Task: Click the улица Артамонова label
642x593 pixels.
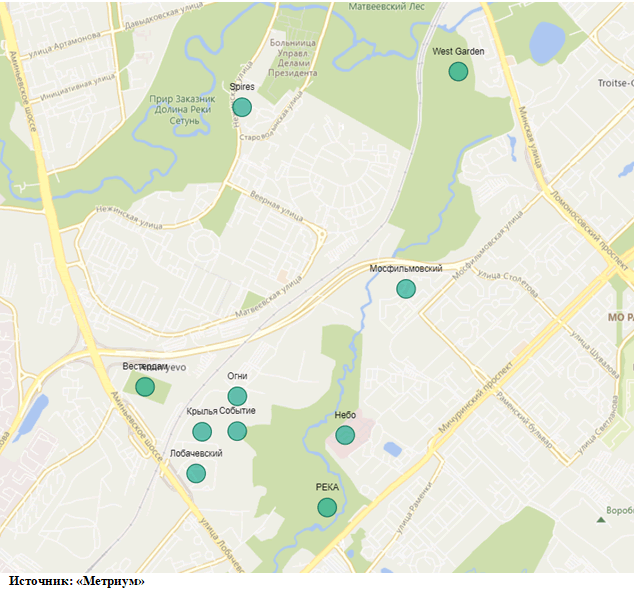Action: click(x=65, y=44)
